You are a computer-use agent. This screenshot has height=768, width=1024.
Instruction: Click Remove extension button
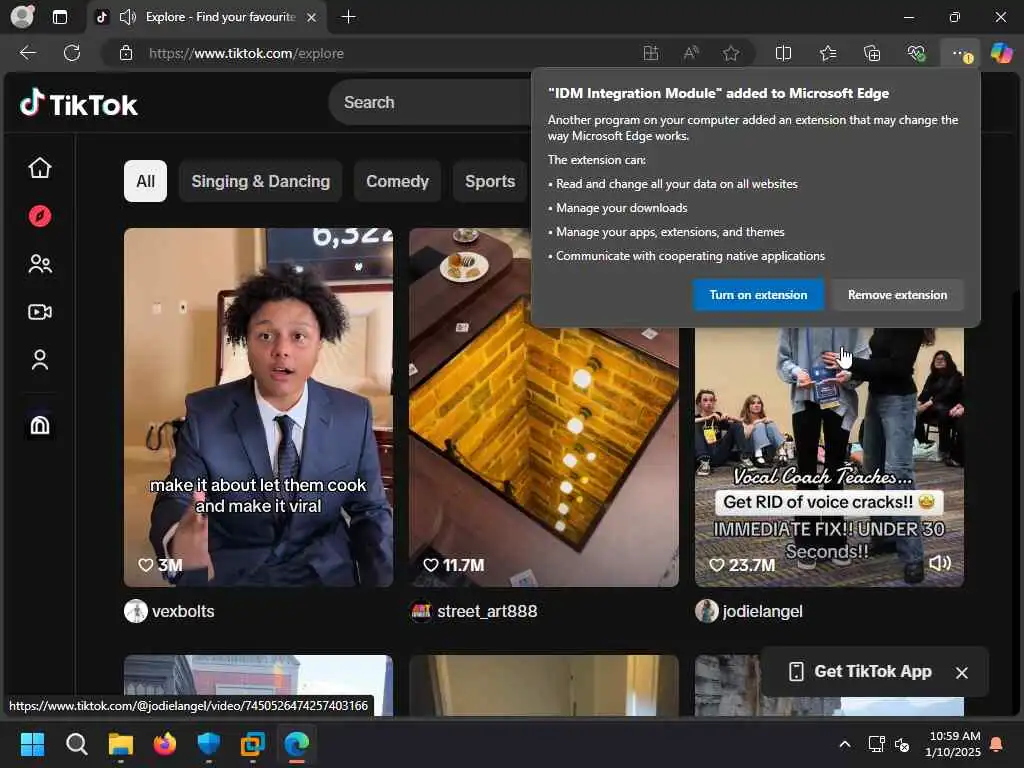pos(897,295)
